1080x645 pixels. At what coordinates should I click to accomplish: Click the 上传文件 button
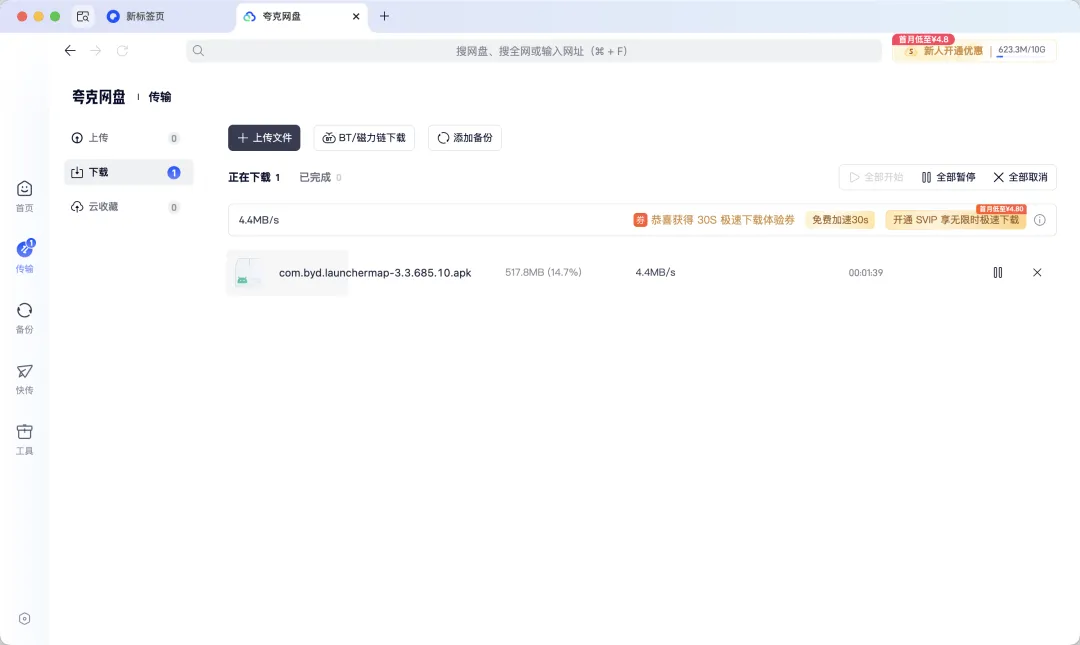[x=264, y=138]
